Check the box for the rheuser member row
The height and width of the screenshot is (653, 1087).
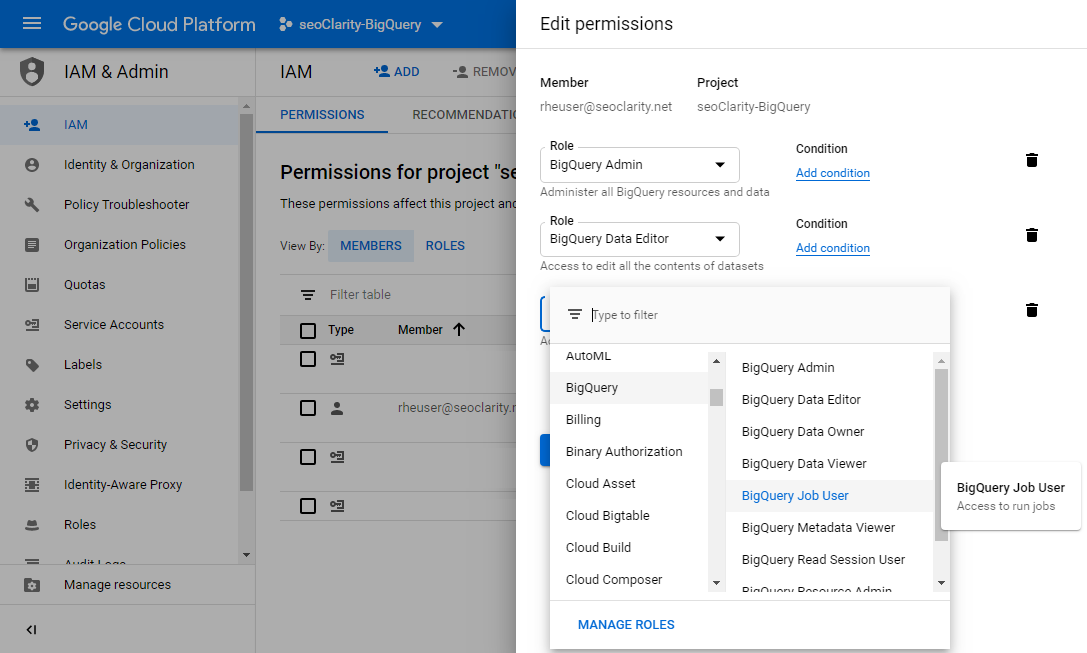(308, 408)
